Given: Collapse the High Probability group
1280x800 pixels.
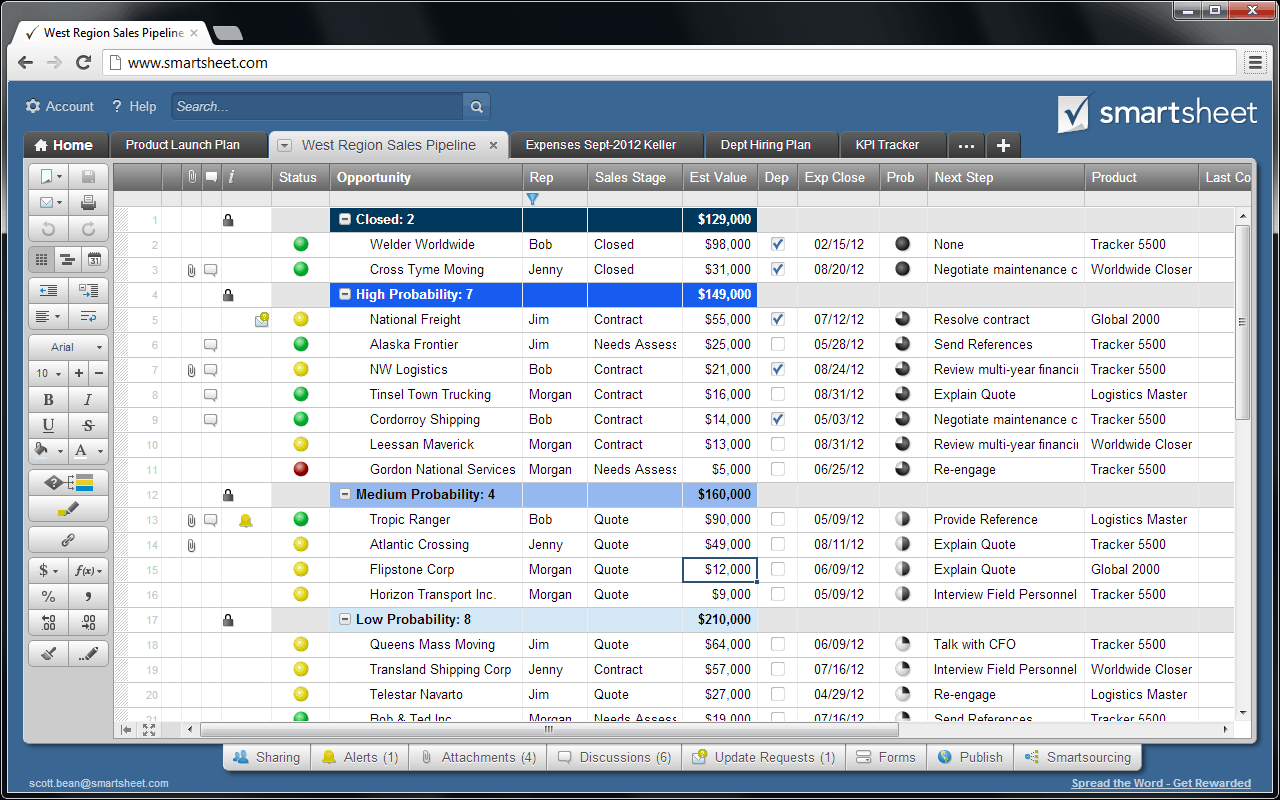Looking at the screenshot, I should [345, 295].
